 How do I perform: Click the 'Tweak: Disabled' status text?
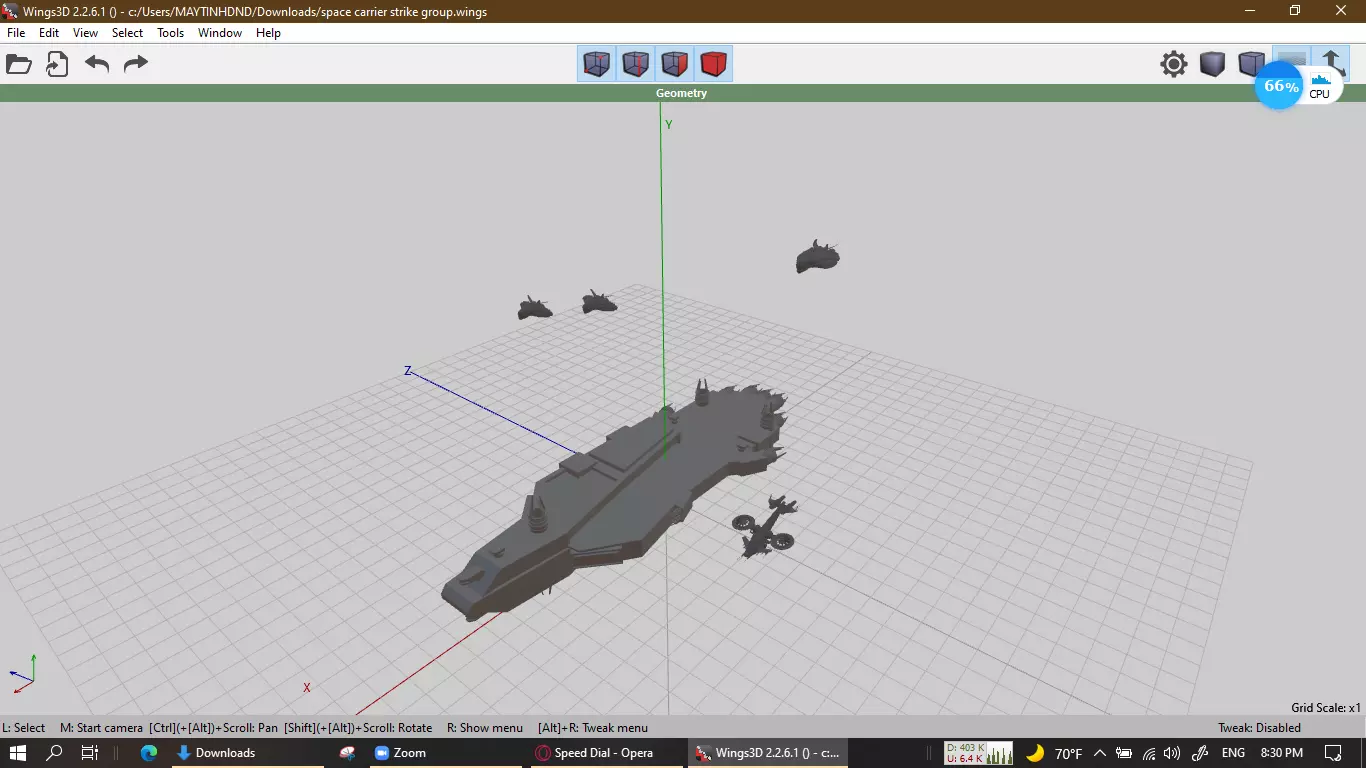pyautogui.click(x=1259, y=728)
